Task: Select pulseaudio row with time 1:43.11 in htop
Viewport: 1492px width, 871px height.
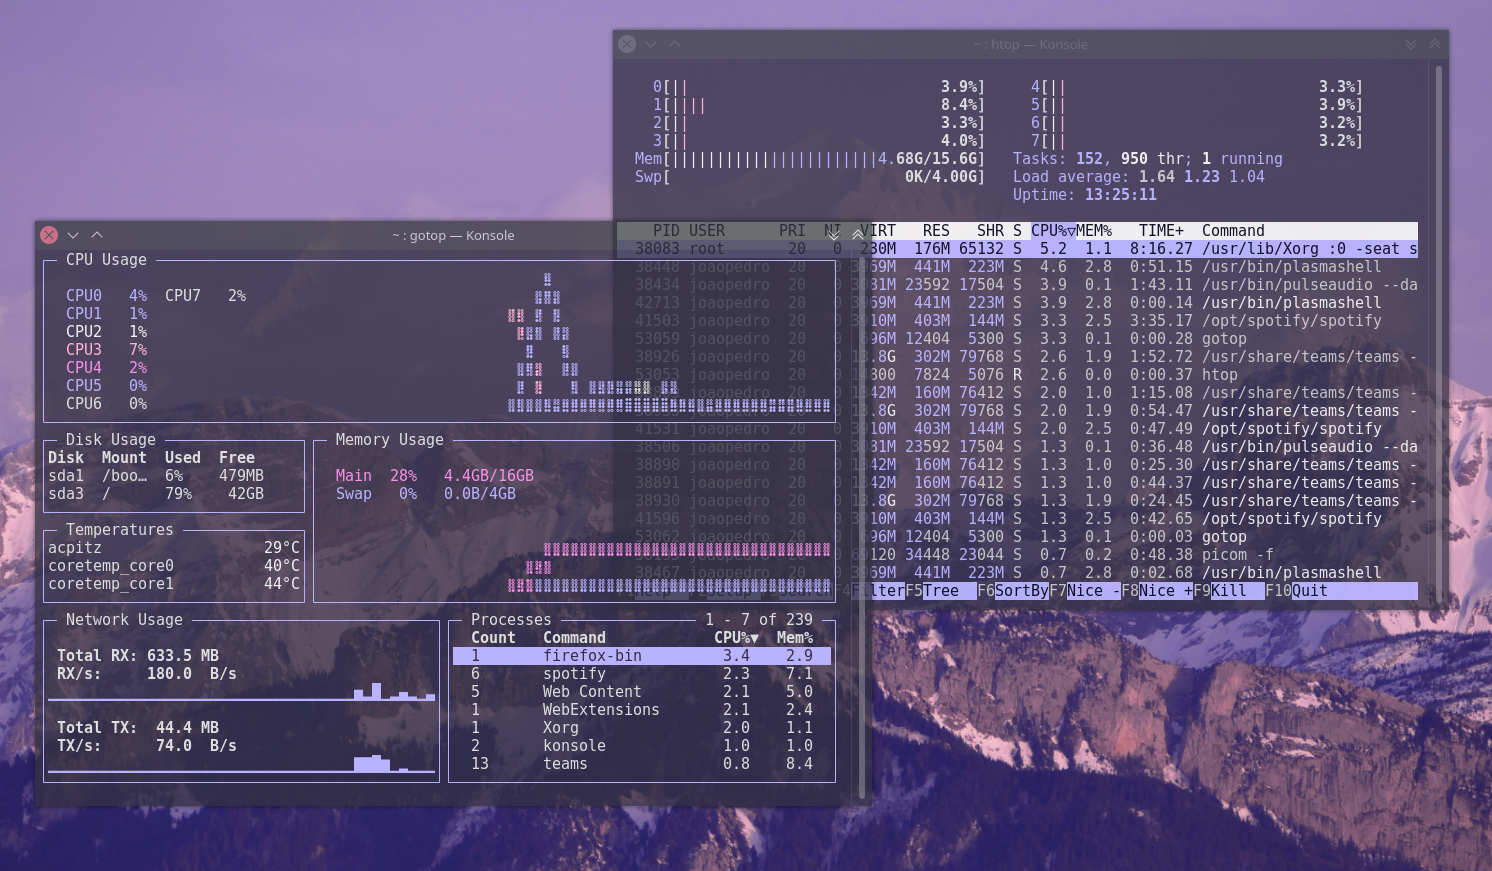Action: [1017, 285]
